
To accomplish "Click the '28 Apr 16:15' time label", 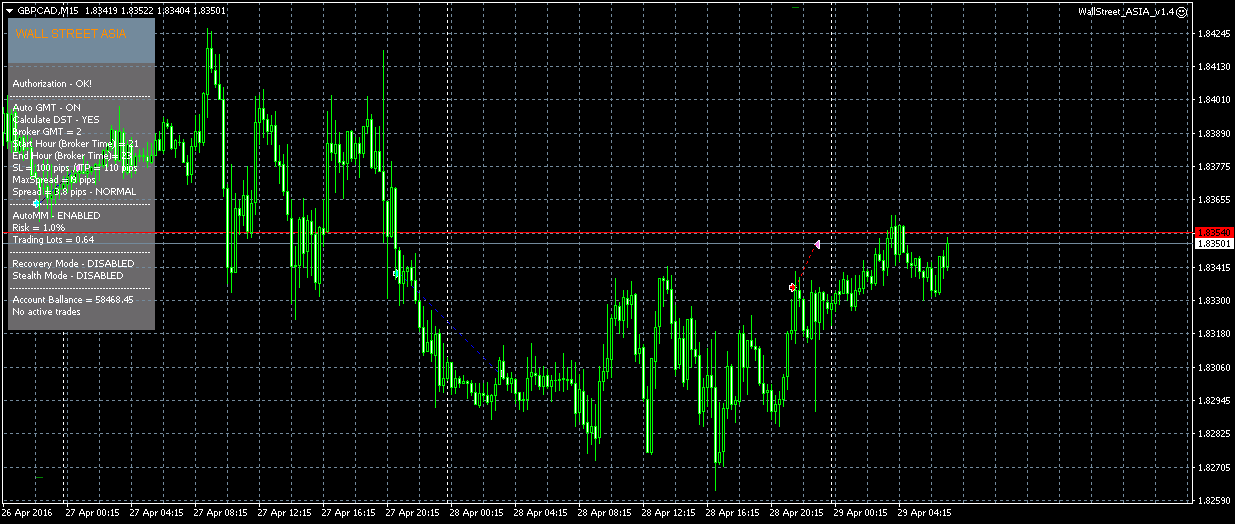I will [732, 512].
